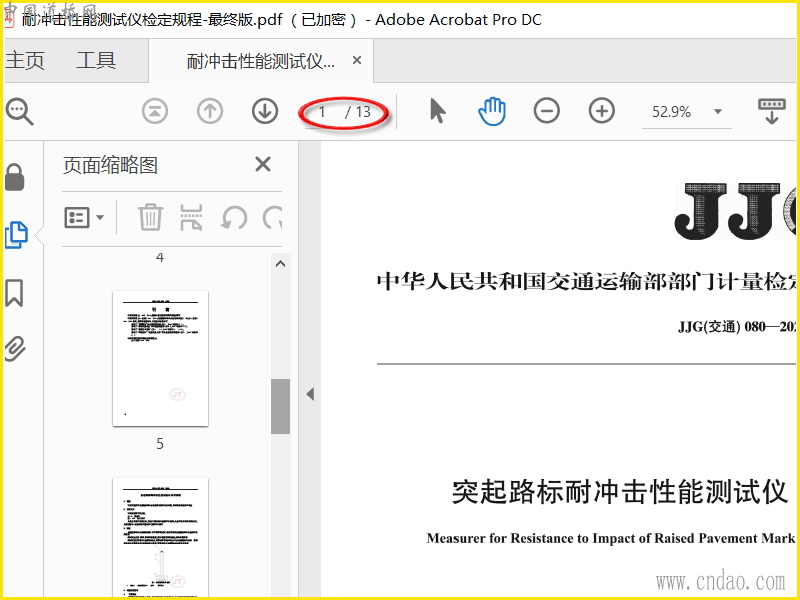This screenshot has width=800, height=600.
Task: Delete selected page with trash icon
Action: [151, 217]
